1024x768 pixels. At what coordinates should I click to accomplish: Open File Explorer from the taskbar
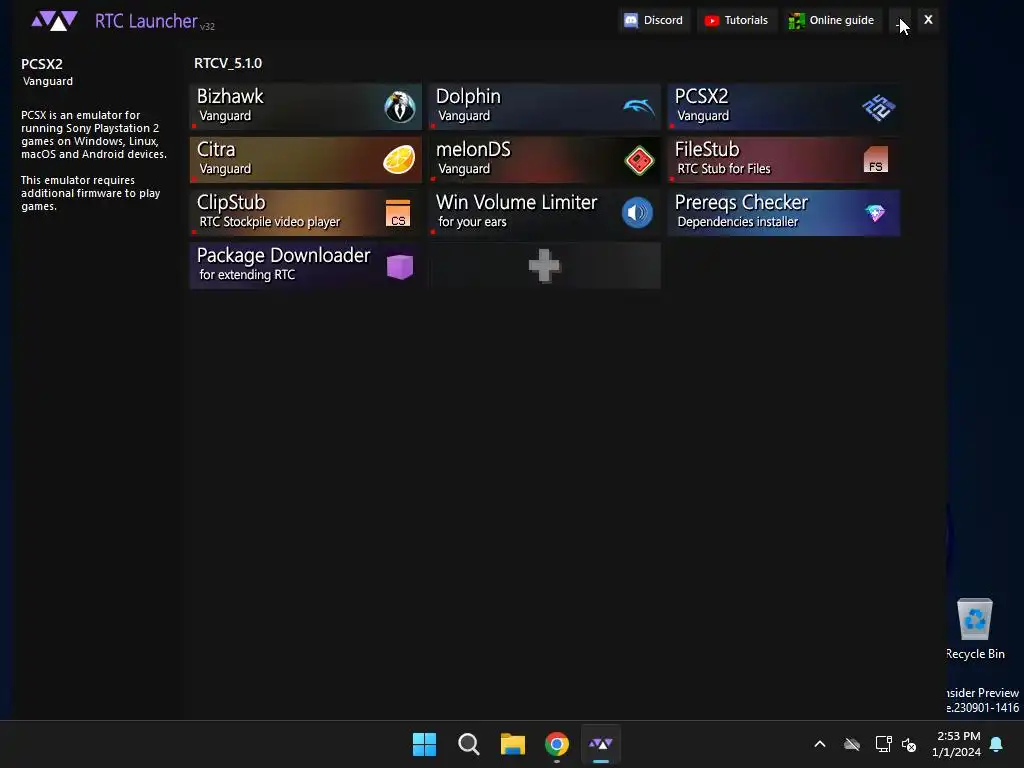pos(513,744)
